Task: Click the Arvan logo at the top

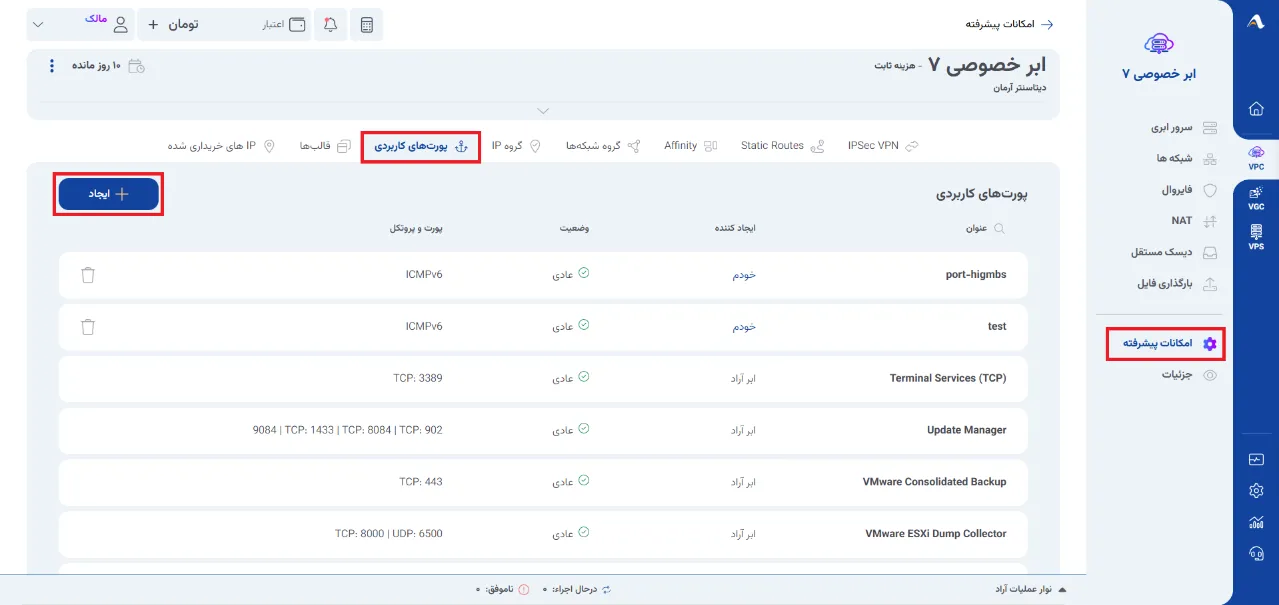Action: point(1256,22)
